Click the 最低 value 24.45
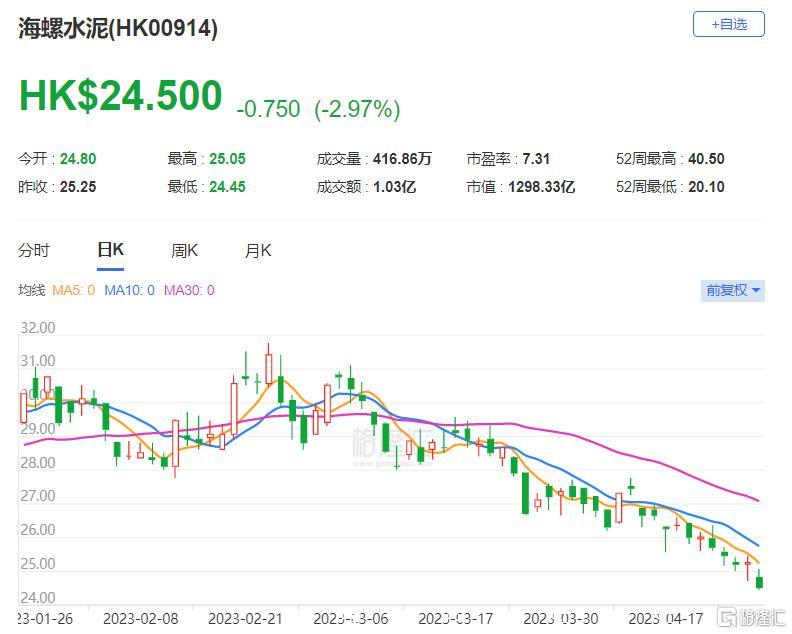 [x=227, y=187]
